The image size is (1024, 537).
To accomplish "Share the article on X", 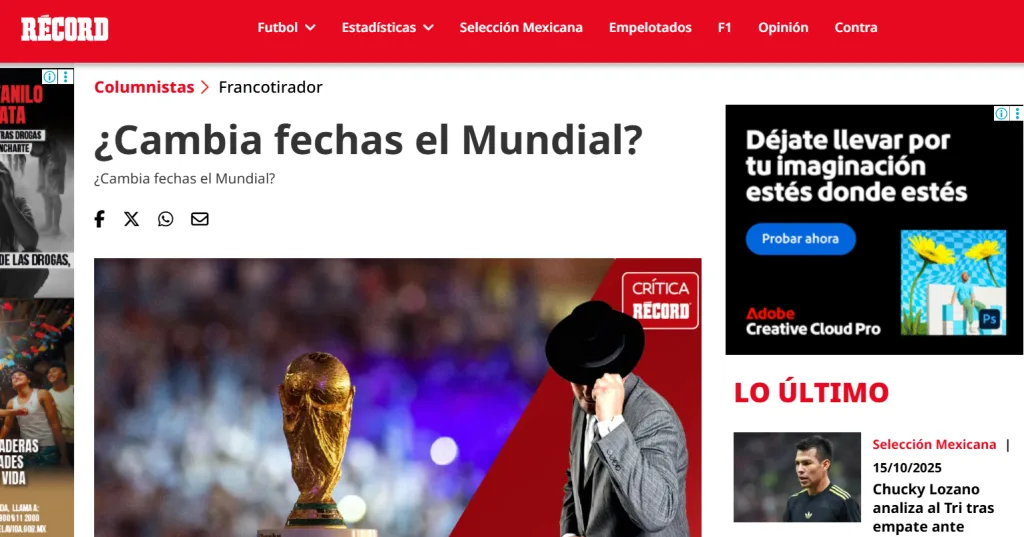I will click(x=131, y=219).
